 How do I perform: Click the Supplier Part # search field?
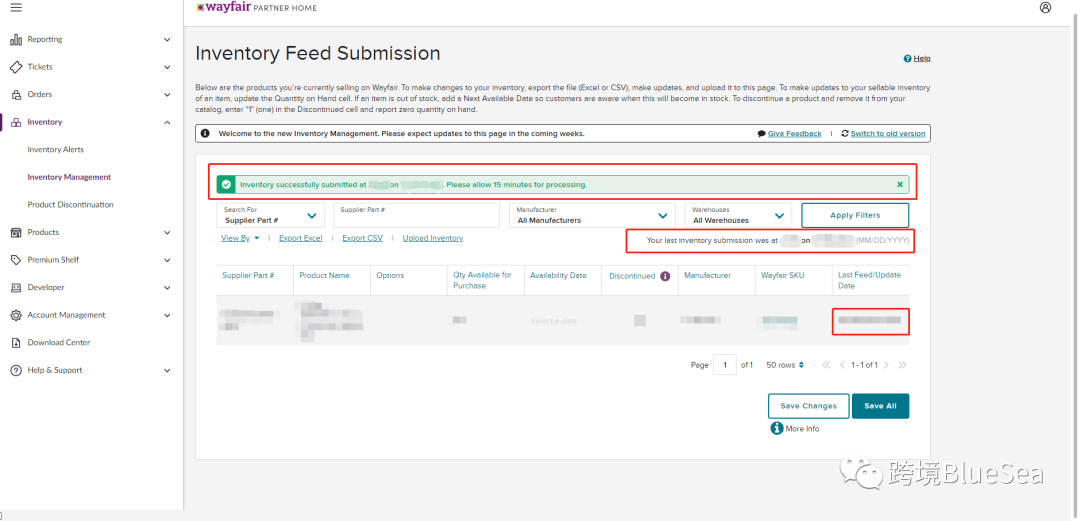point(417,215)
